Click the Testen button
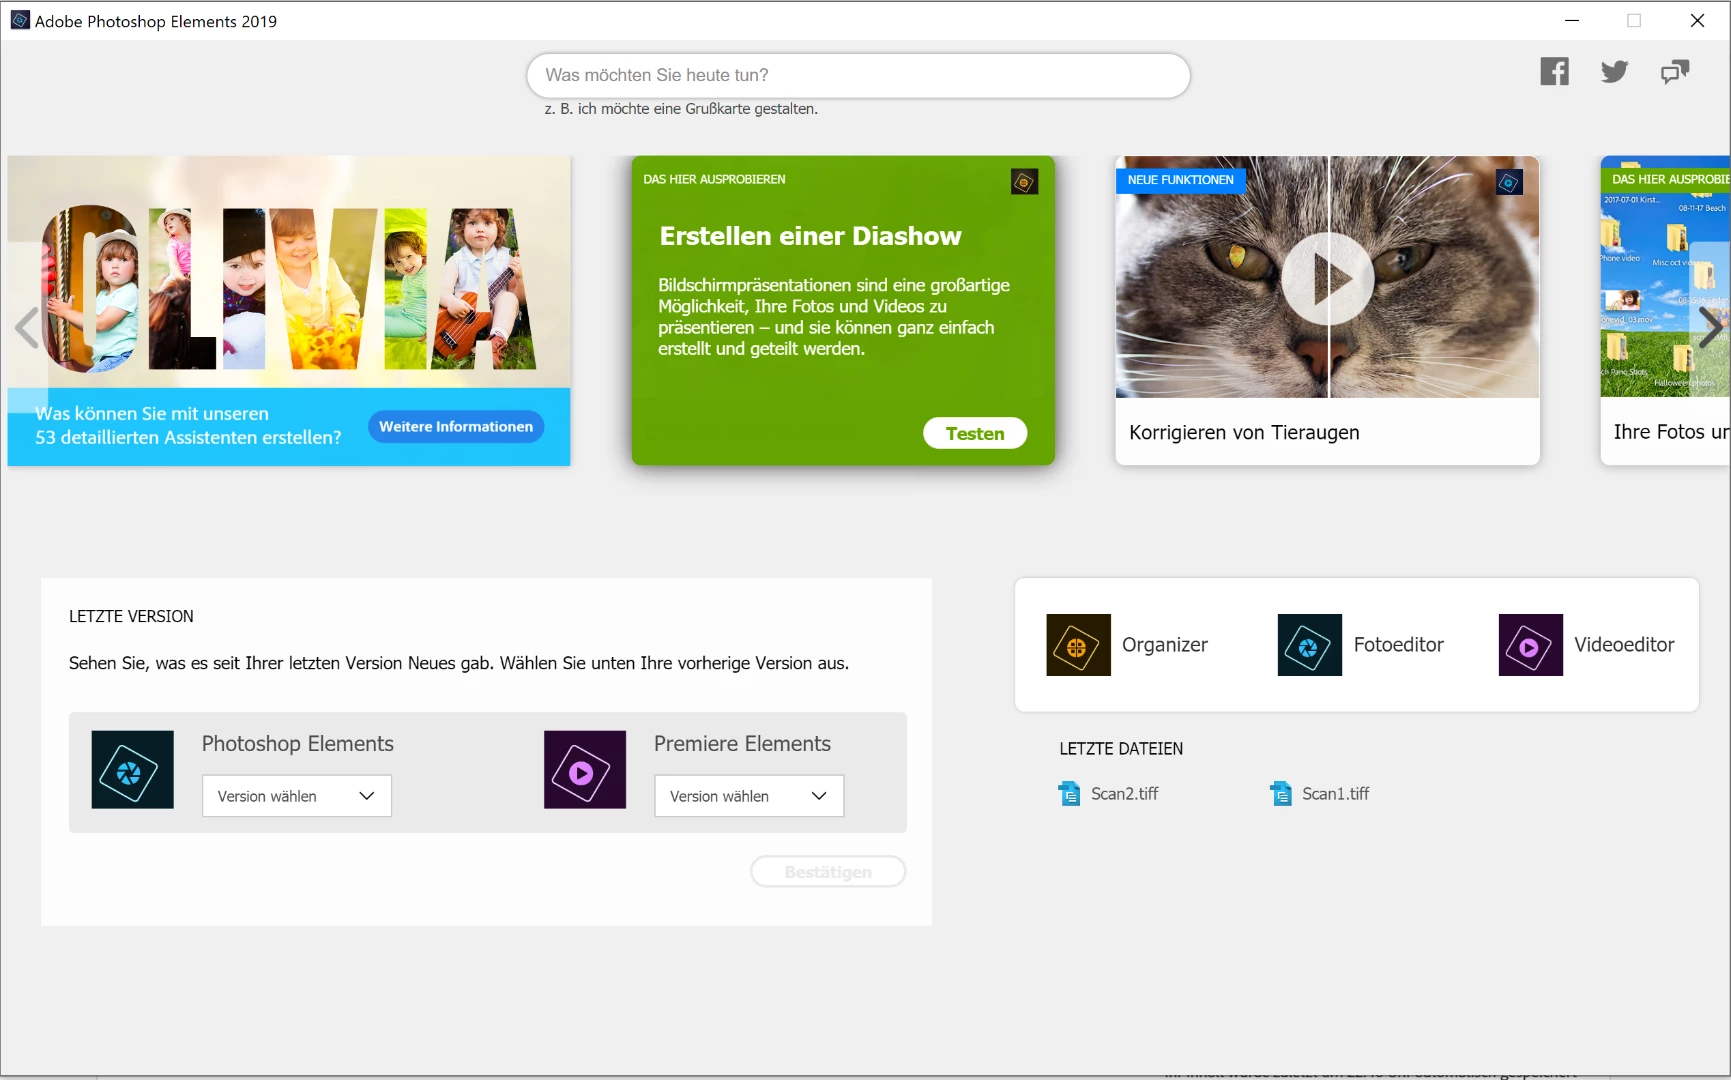This screenshot has width=1731, height=1080. [x=975, y=433]
